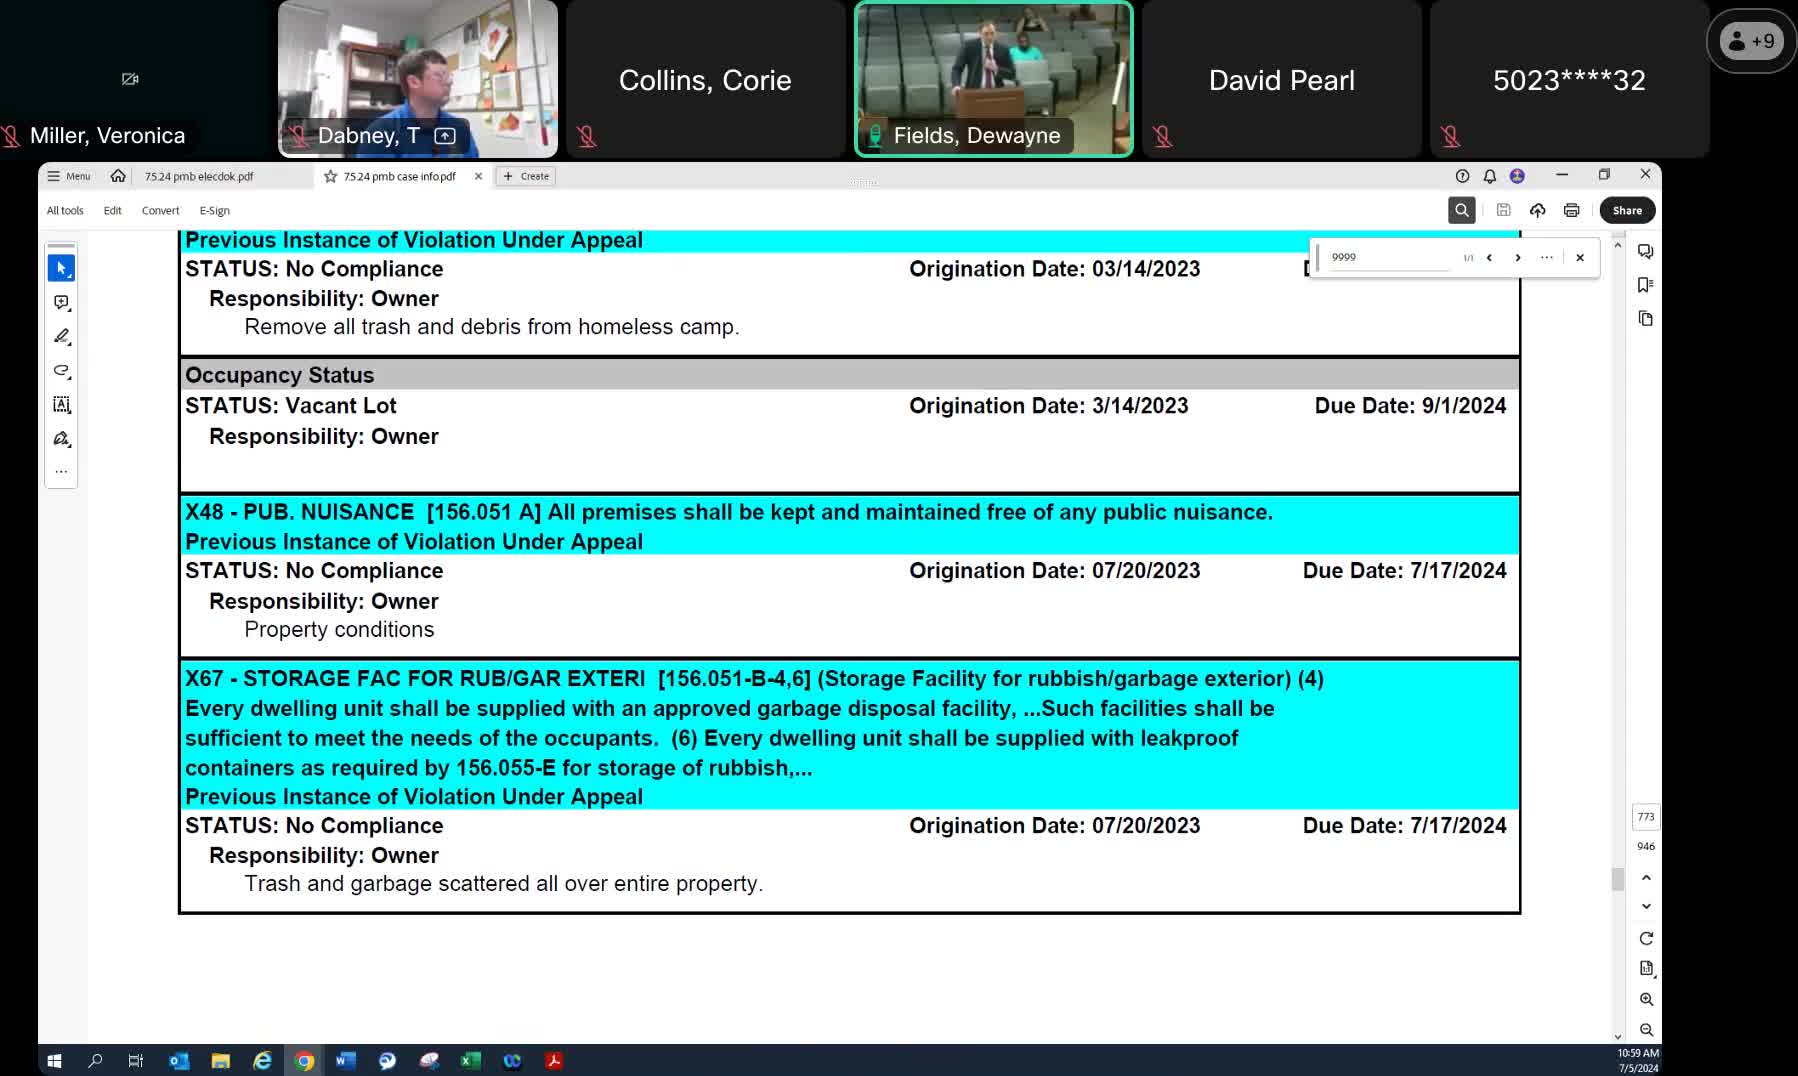Click the print icon
This screenshot has width=1798, height=1076.
tap(1571, 210)
